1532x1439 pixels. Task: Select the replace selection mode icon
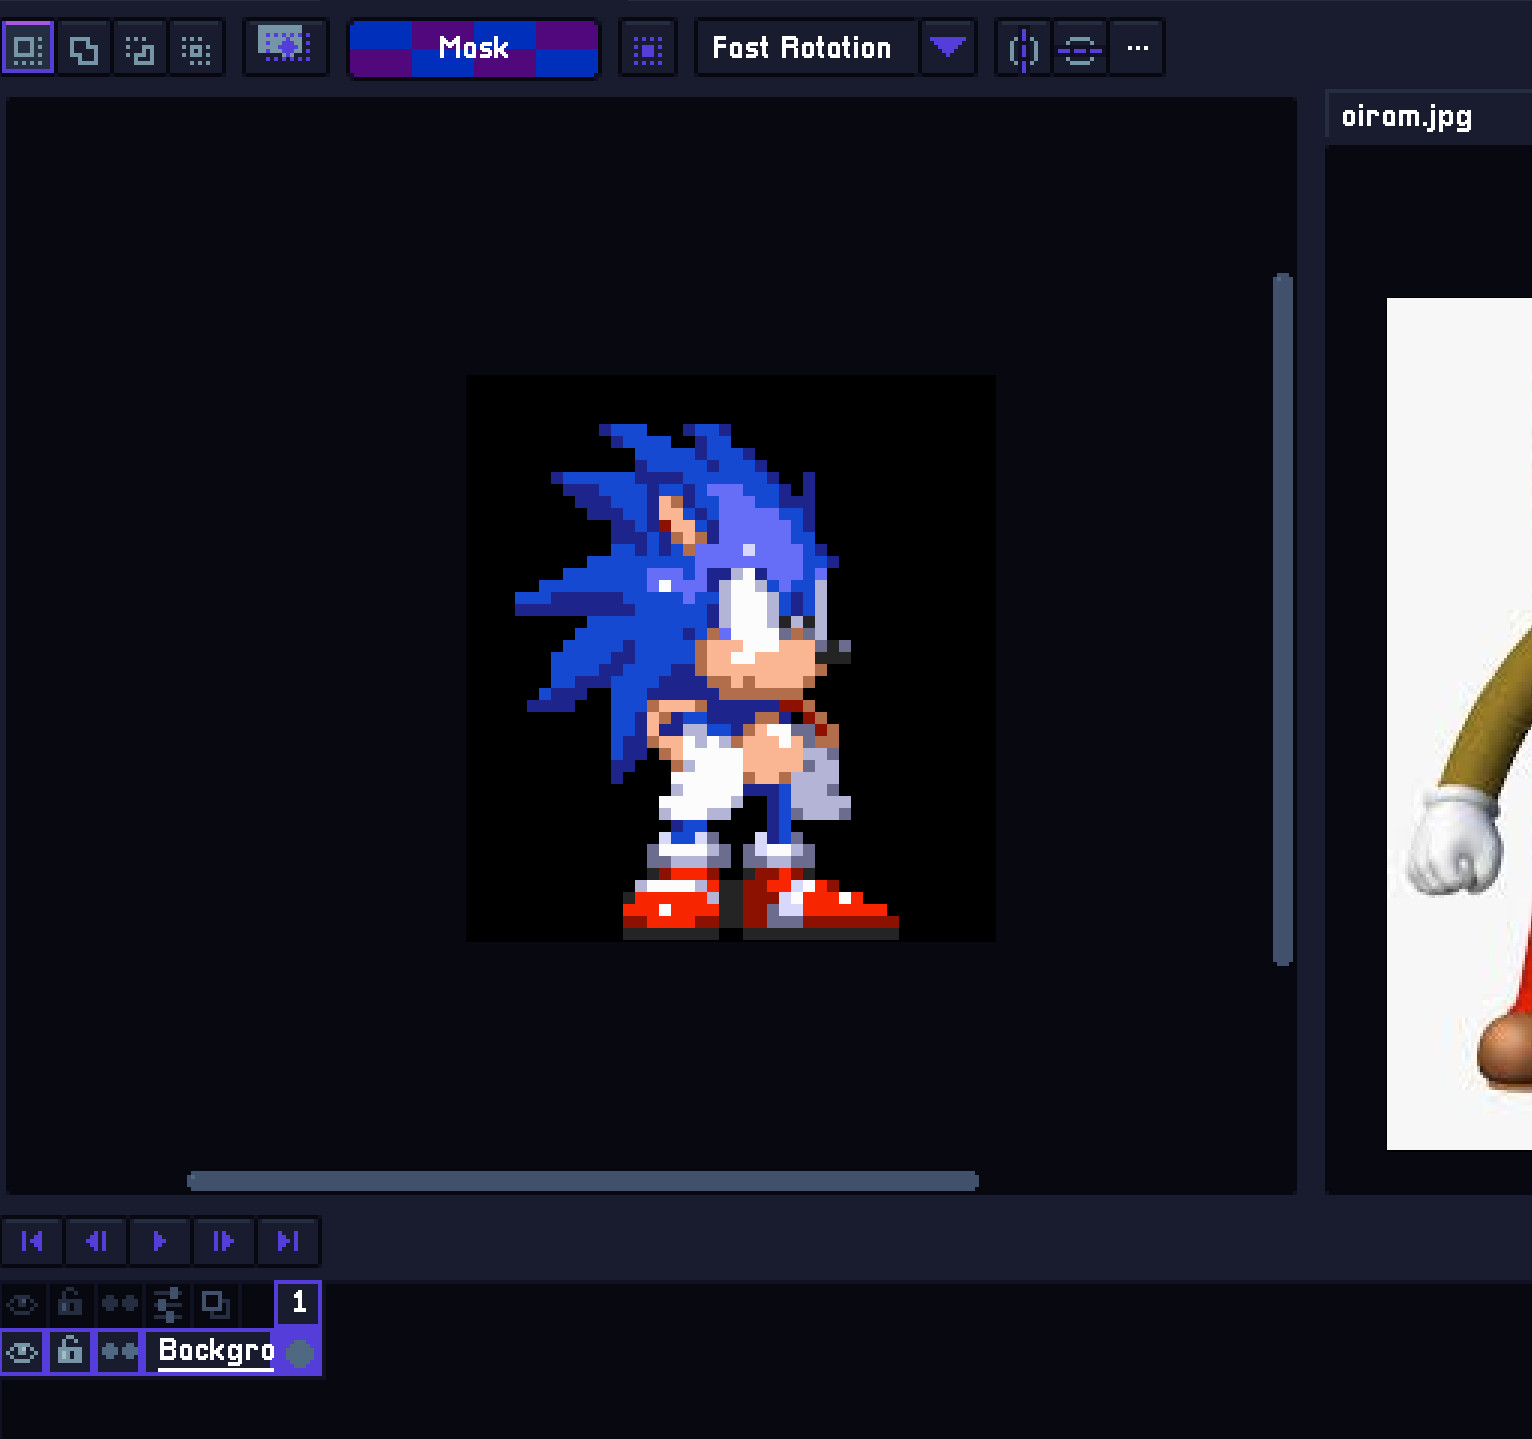pos(27,47)
